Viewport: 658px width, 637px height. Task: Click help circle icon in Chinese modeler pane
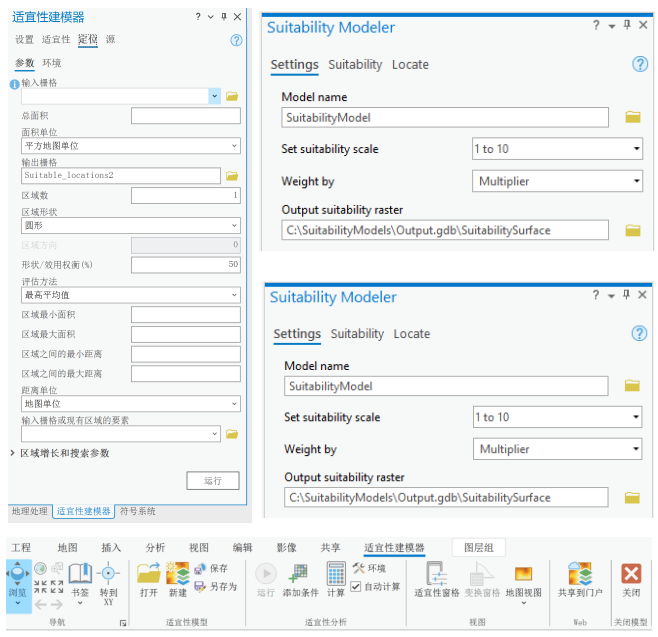click(x=236, y=40)
